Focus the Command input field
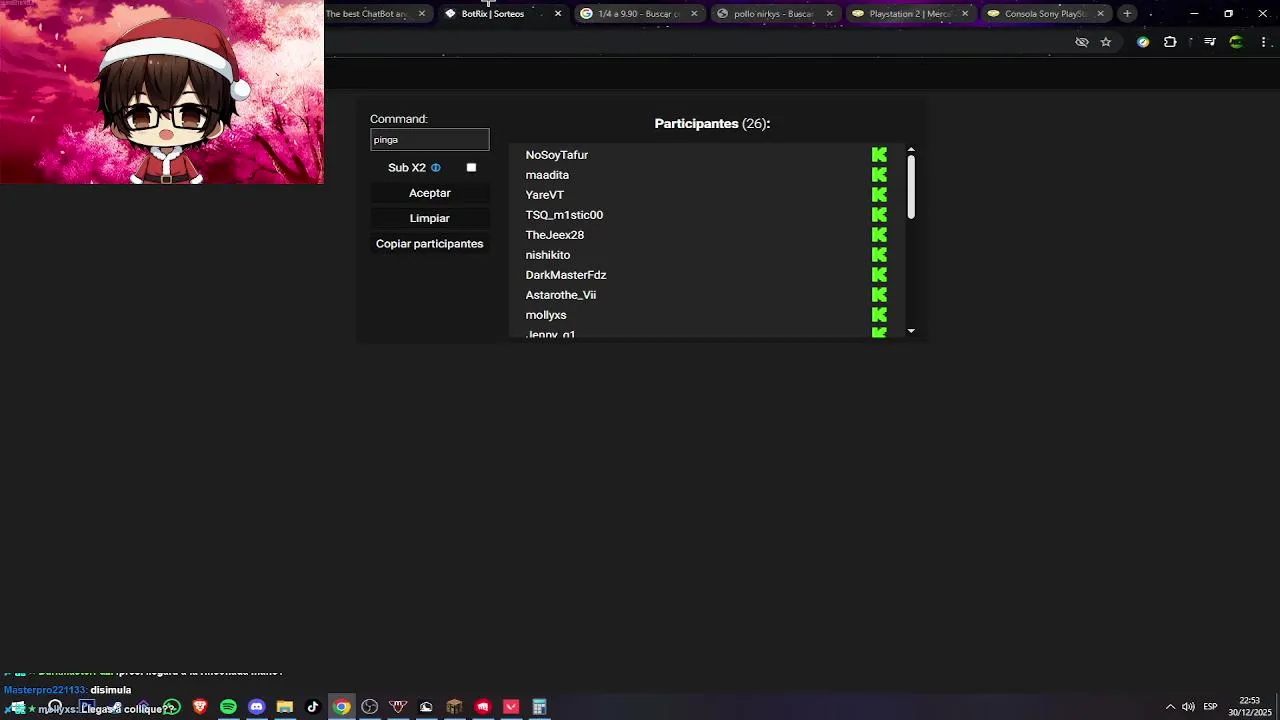This screenshot has height=720, width=1280. click(x=430, y=140)
